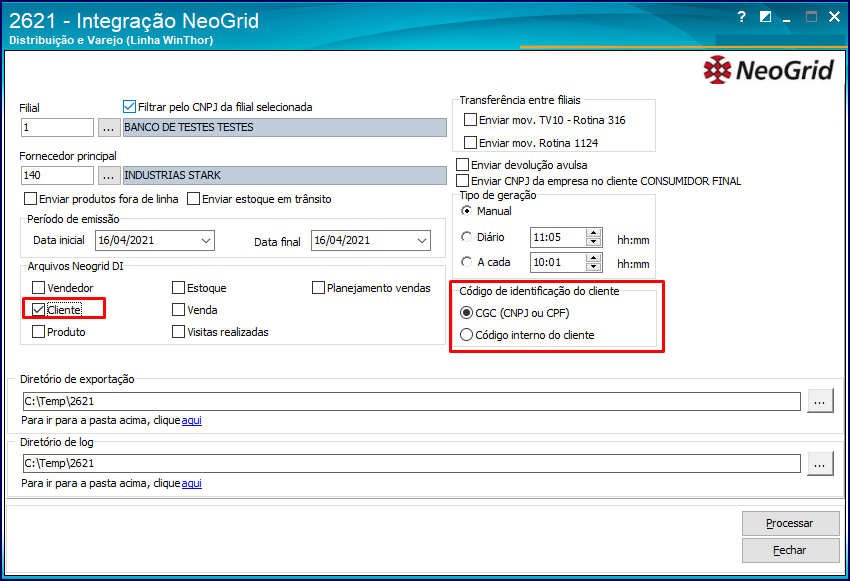
Task: Open log folder via aqui link
Action: (191, 483)
